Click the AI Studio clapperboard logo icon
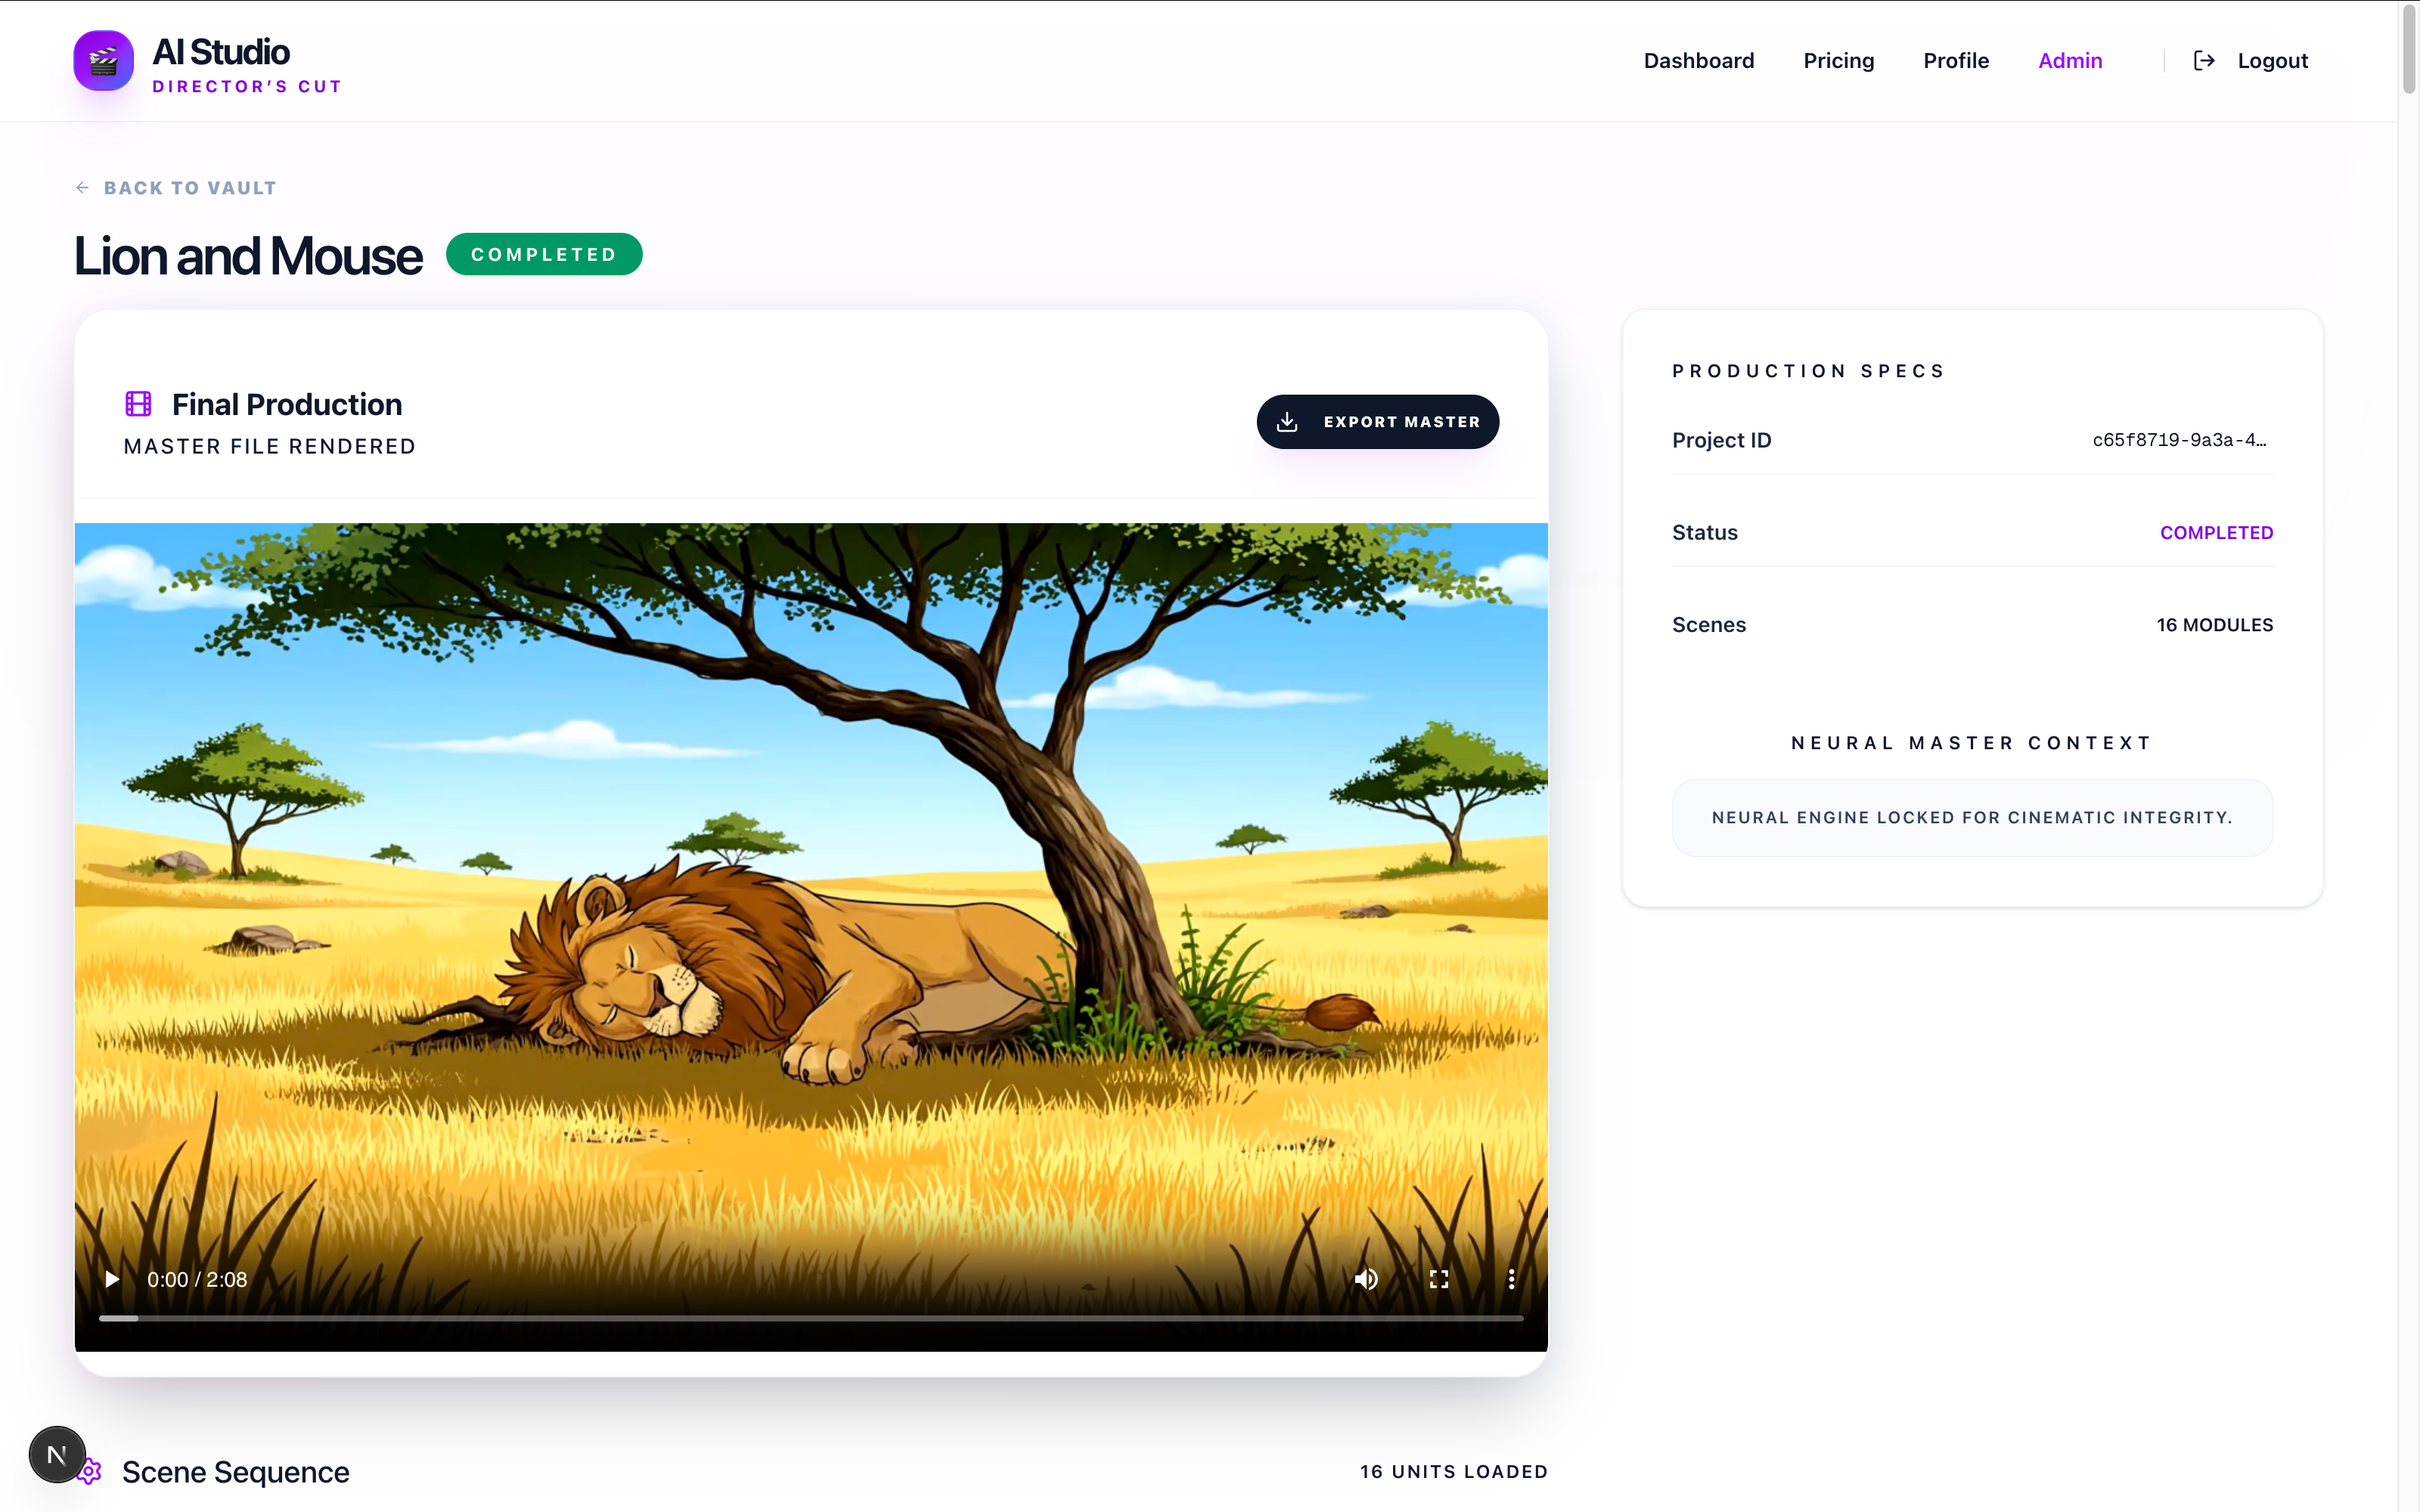Image resolution: width=2420 pixels, height=1512 pixels. (x=103, y=61)
